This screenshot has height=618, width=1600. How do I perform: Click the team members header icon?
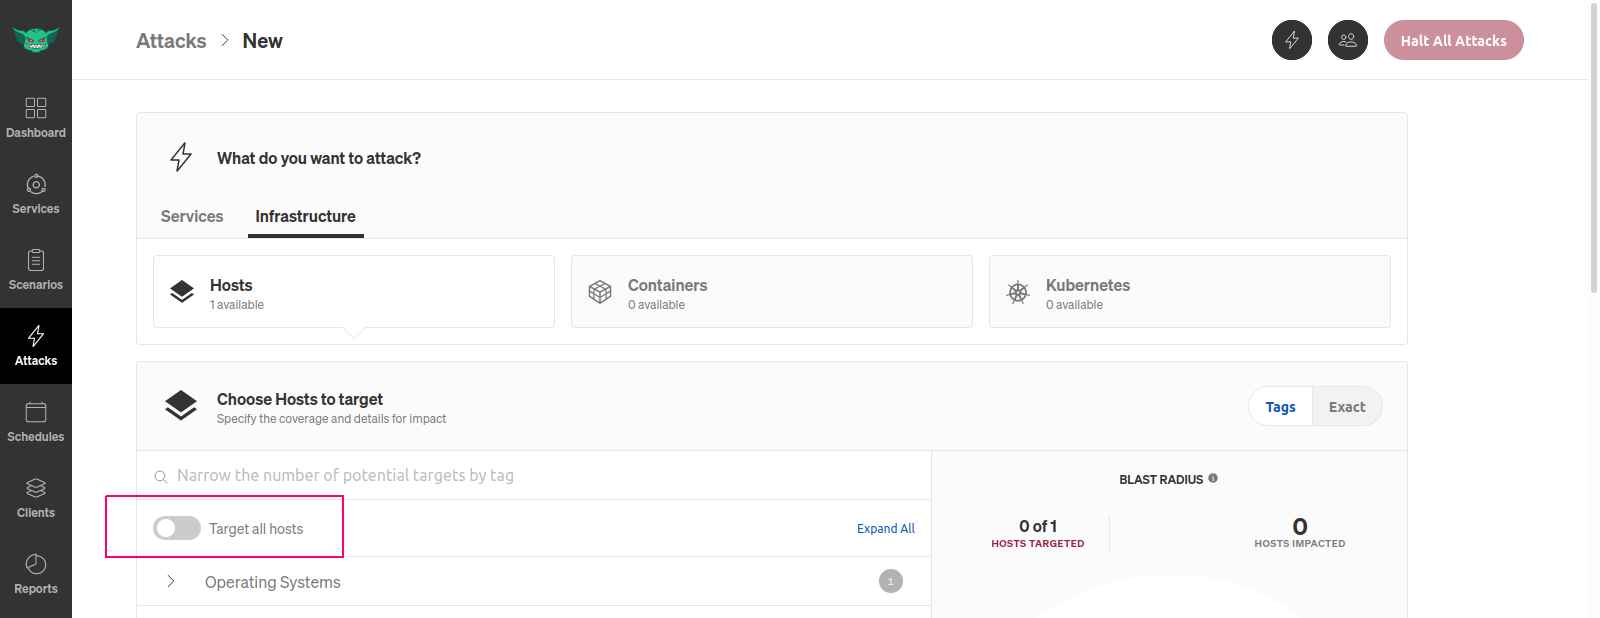point(1348,40)
